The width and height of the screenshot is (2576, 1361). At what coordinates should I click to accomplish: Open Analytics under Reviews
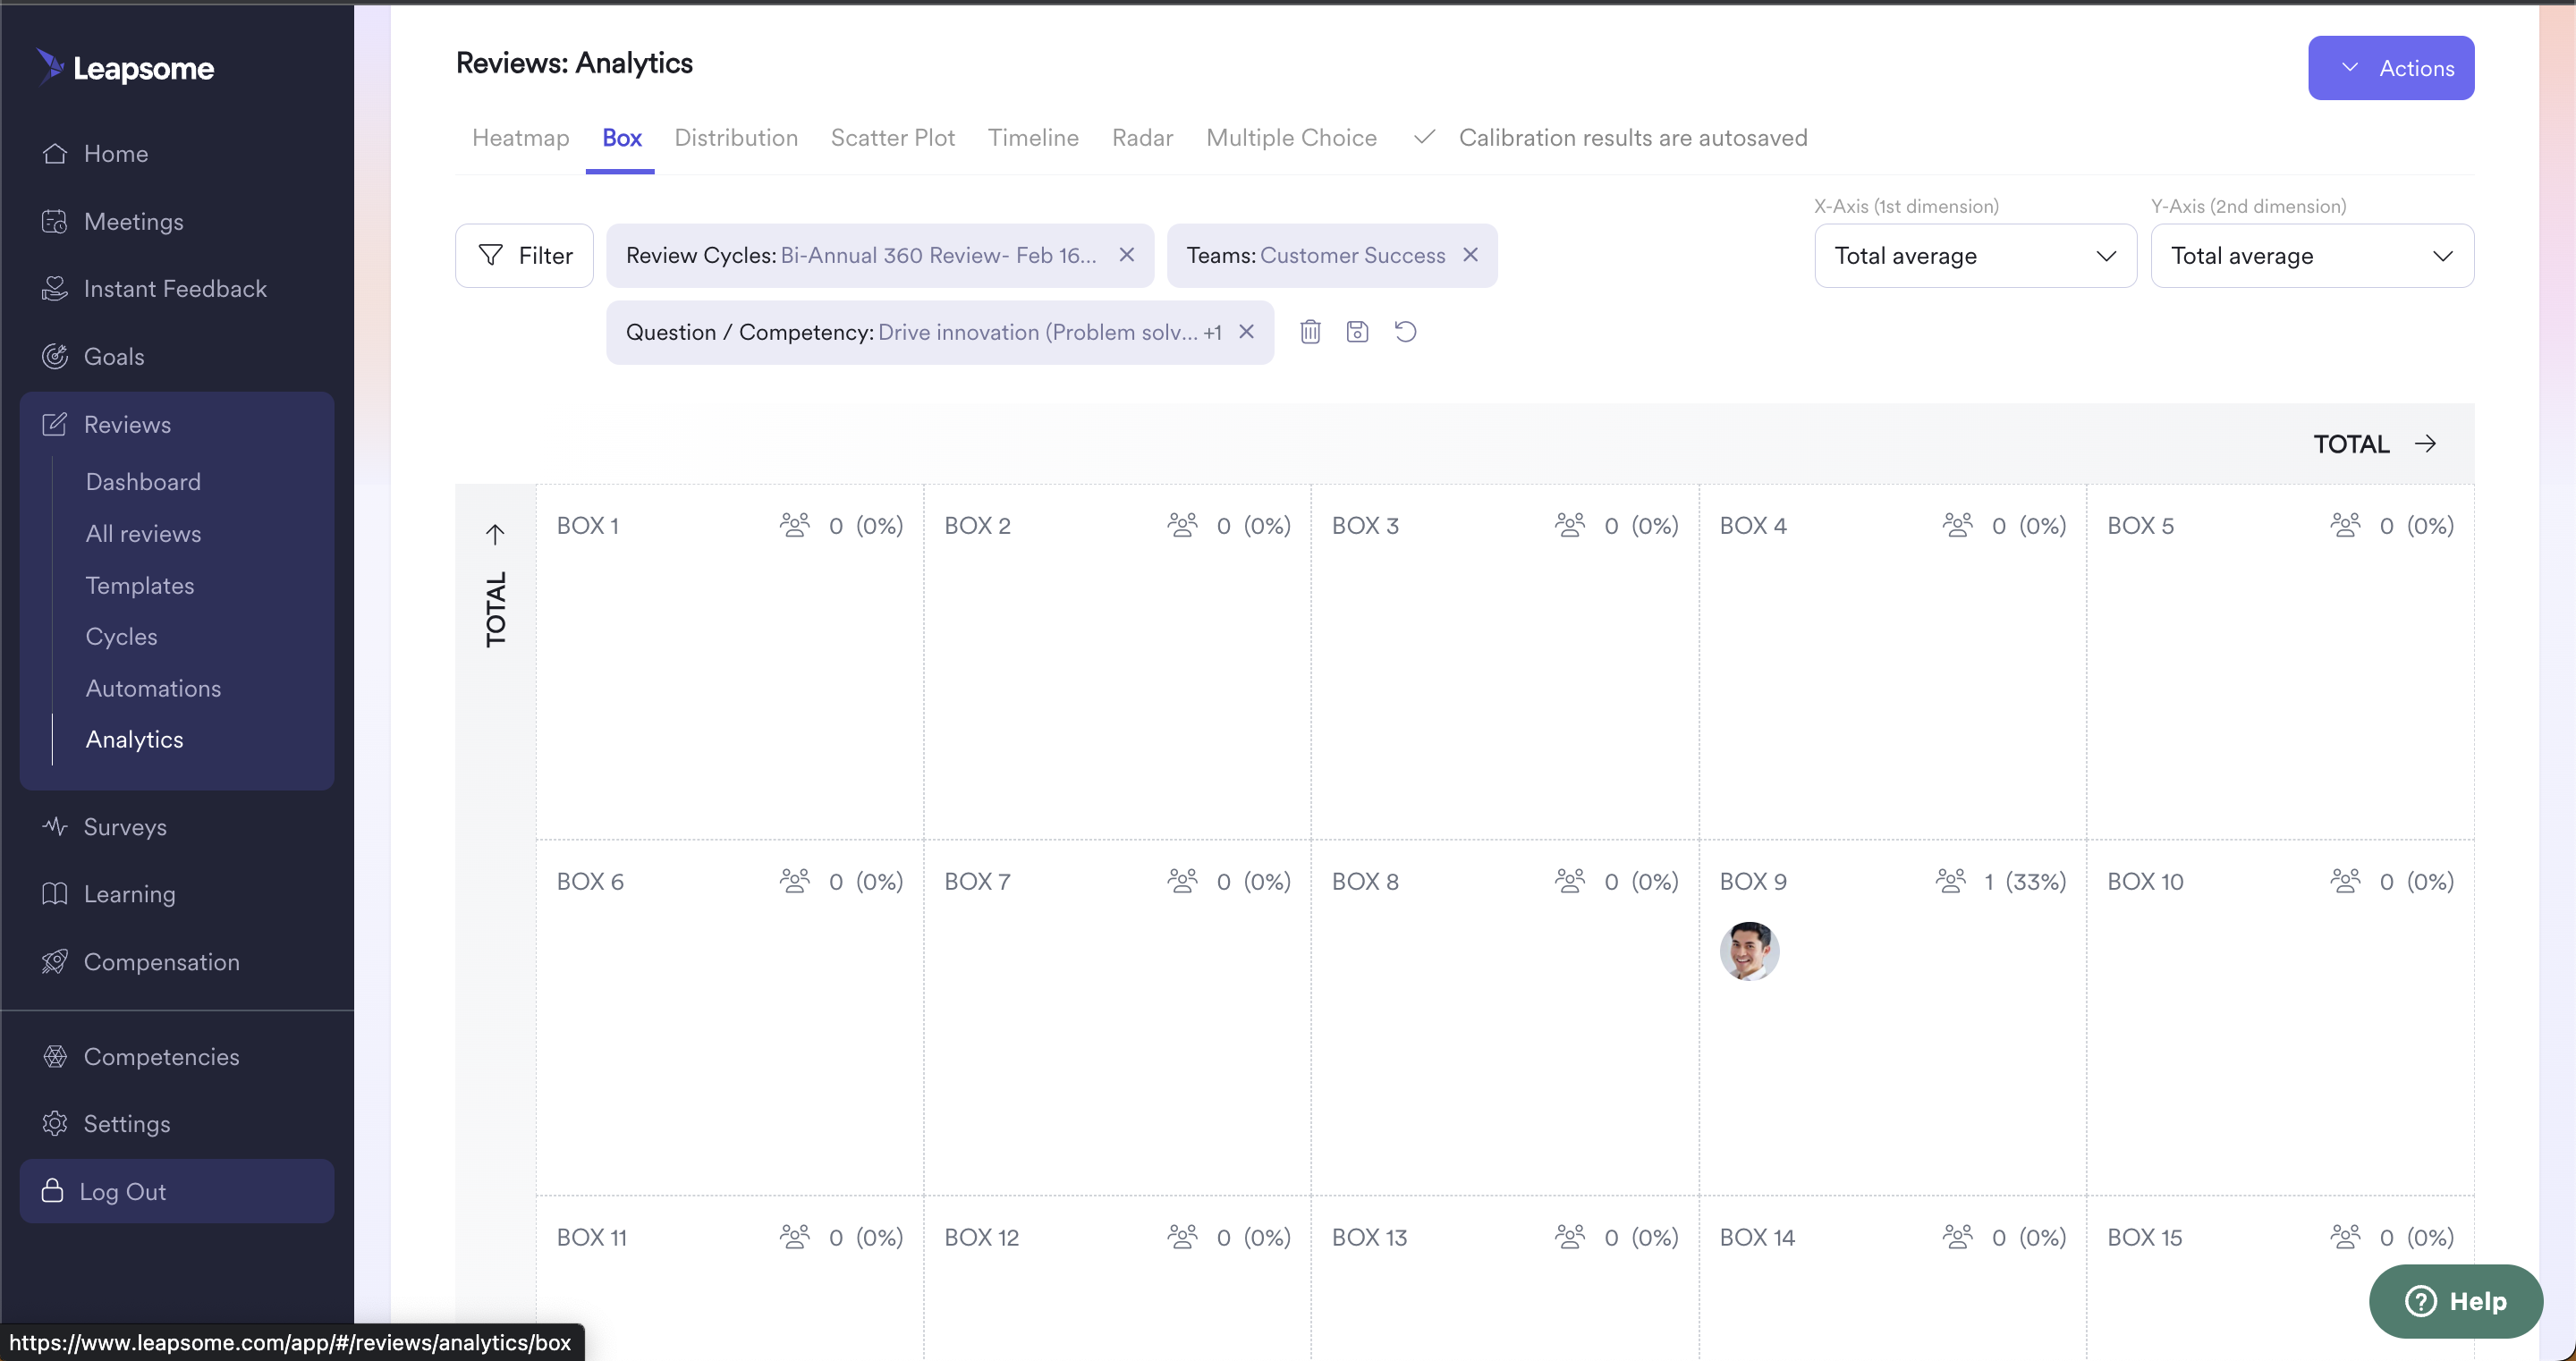134,739
